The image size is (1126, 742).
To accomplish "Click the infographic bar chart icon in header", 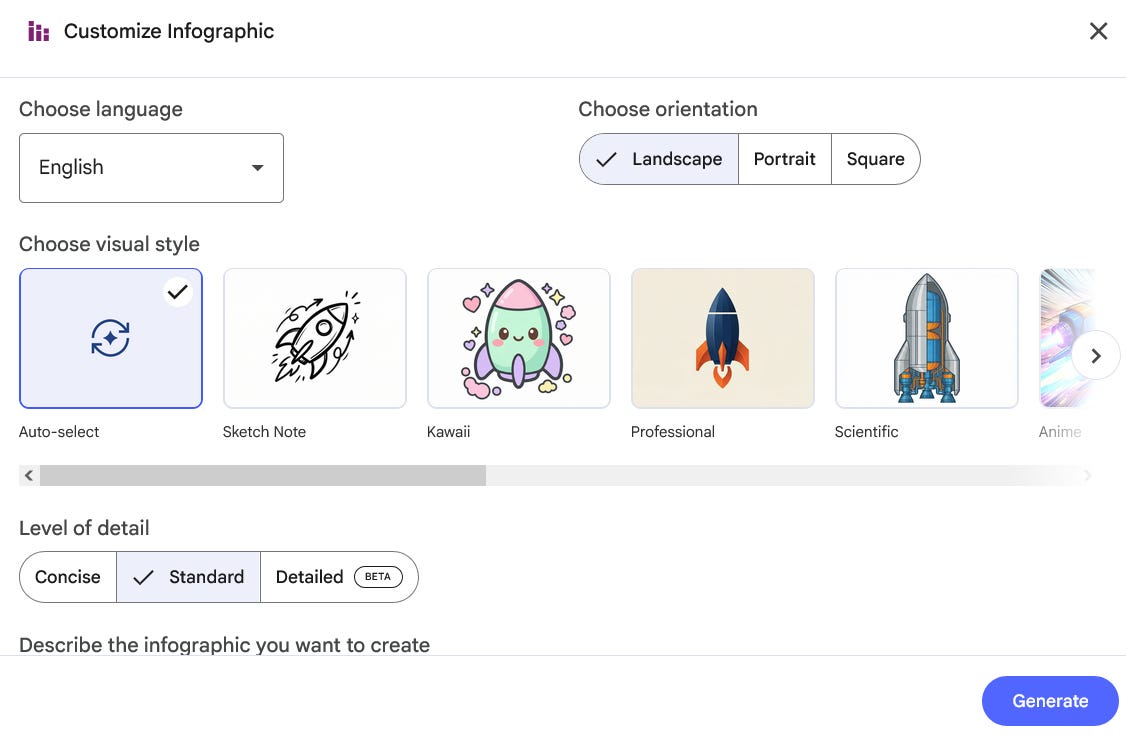I will tap(38, 32).
